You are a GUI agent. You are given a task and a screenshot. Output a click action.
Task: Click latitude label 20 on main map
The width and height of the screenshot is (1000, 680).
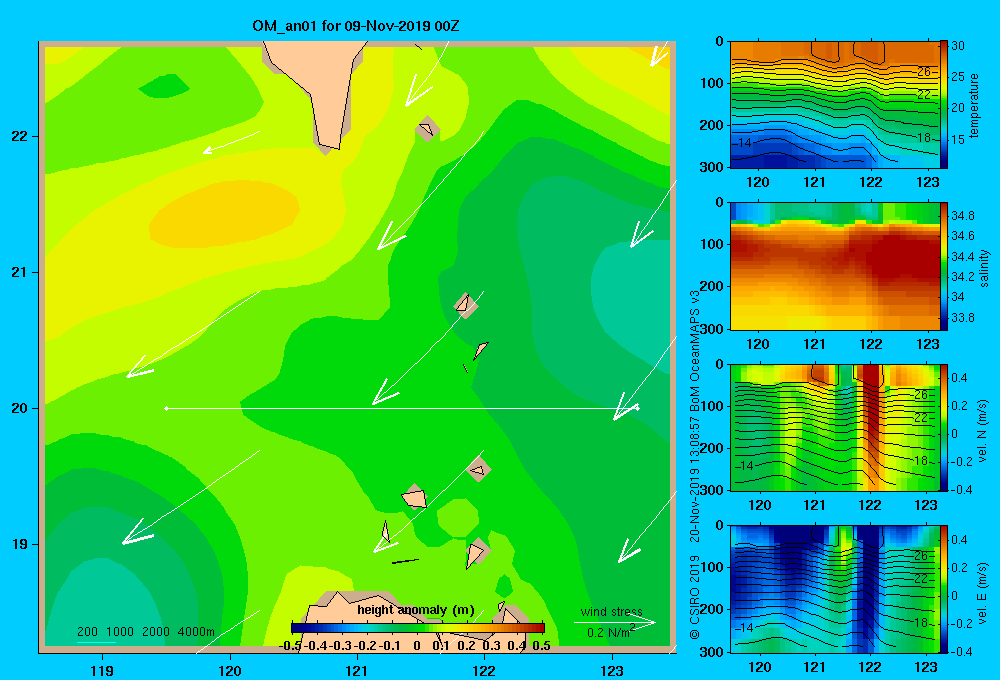tap(19, 408)
